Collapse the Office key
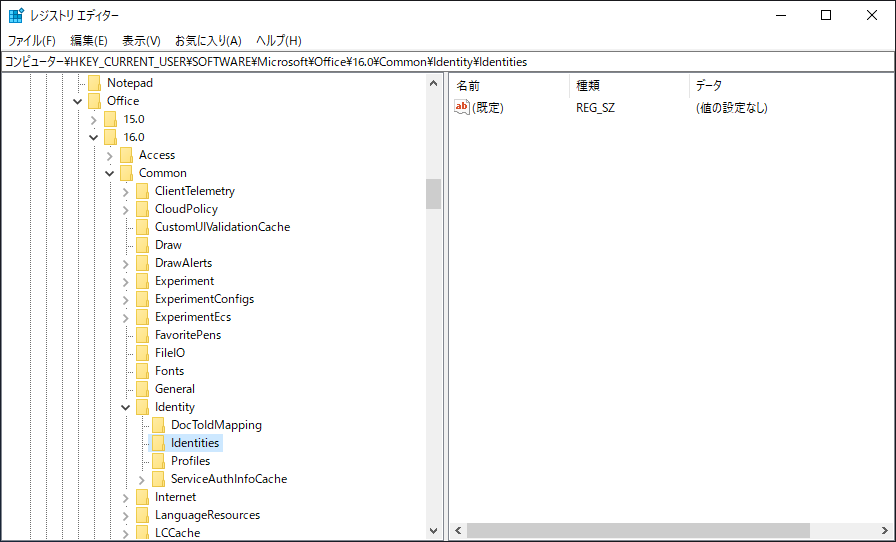The height and width of the screenshot is (542, 896). tap(78, 101)
